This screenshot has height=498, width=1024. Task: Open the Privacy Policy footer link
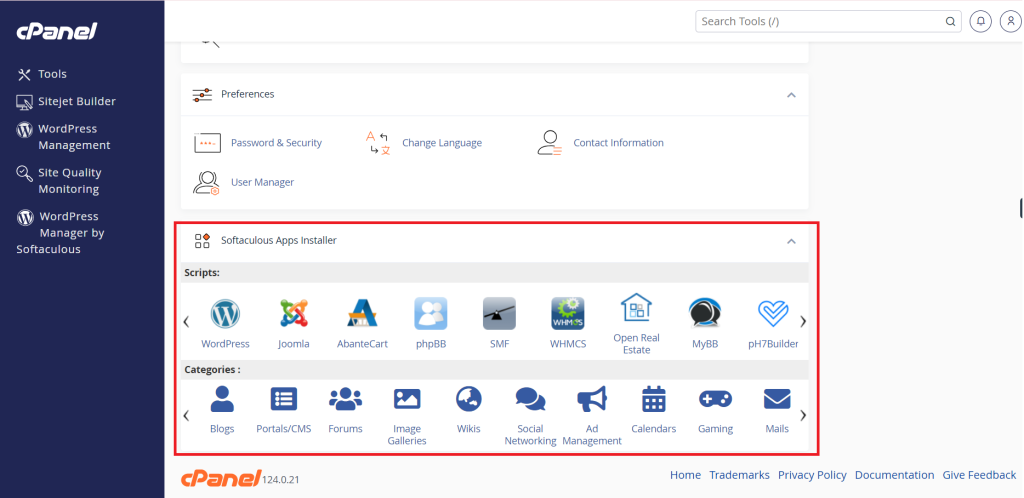(x=812, y=475)
